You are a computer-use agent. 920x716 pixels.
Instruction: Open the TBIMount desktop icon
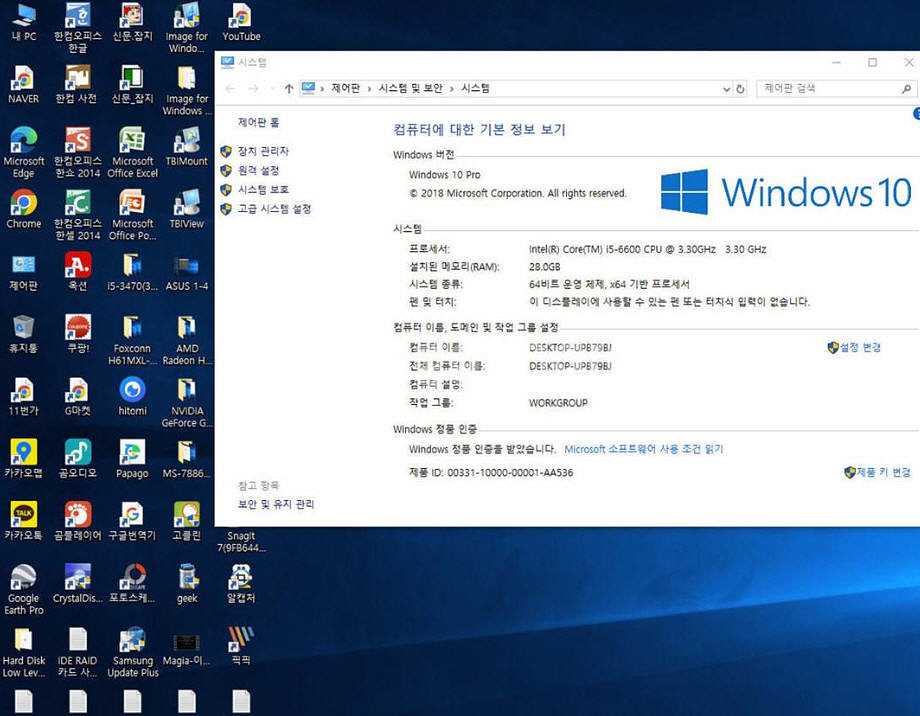(187, 147)
